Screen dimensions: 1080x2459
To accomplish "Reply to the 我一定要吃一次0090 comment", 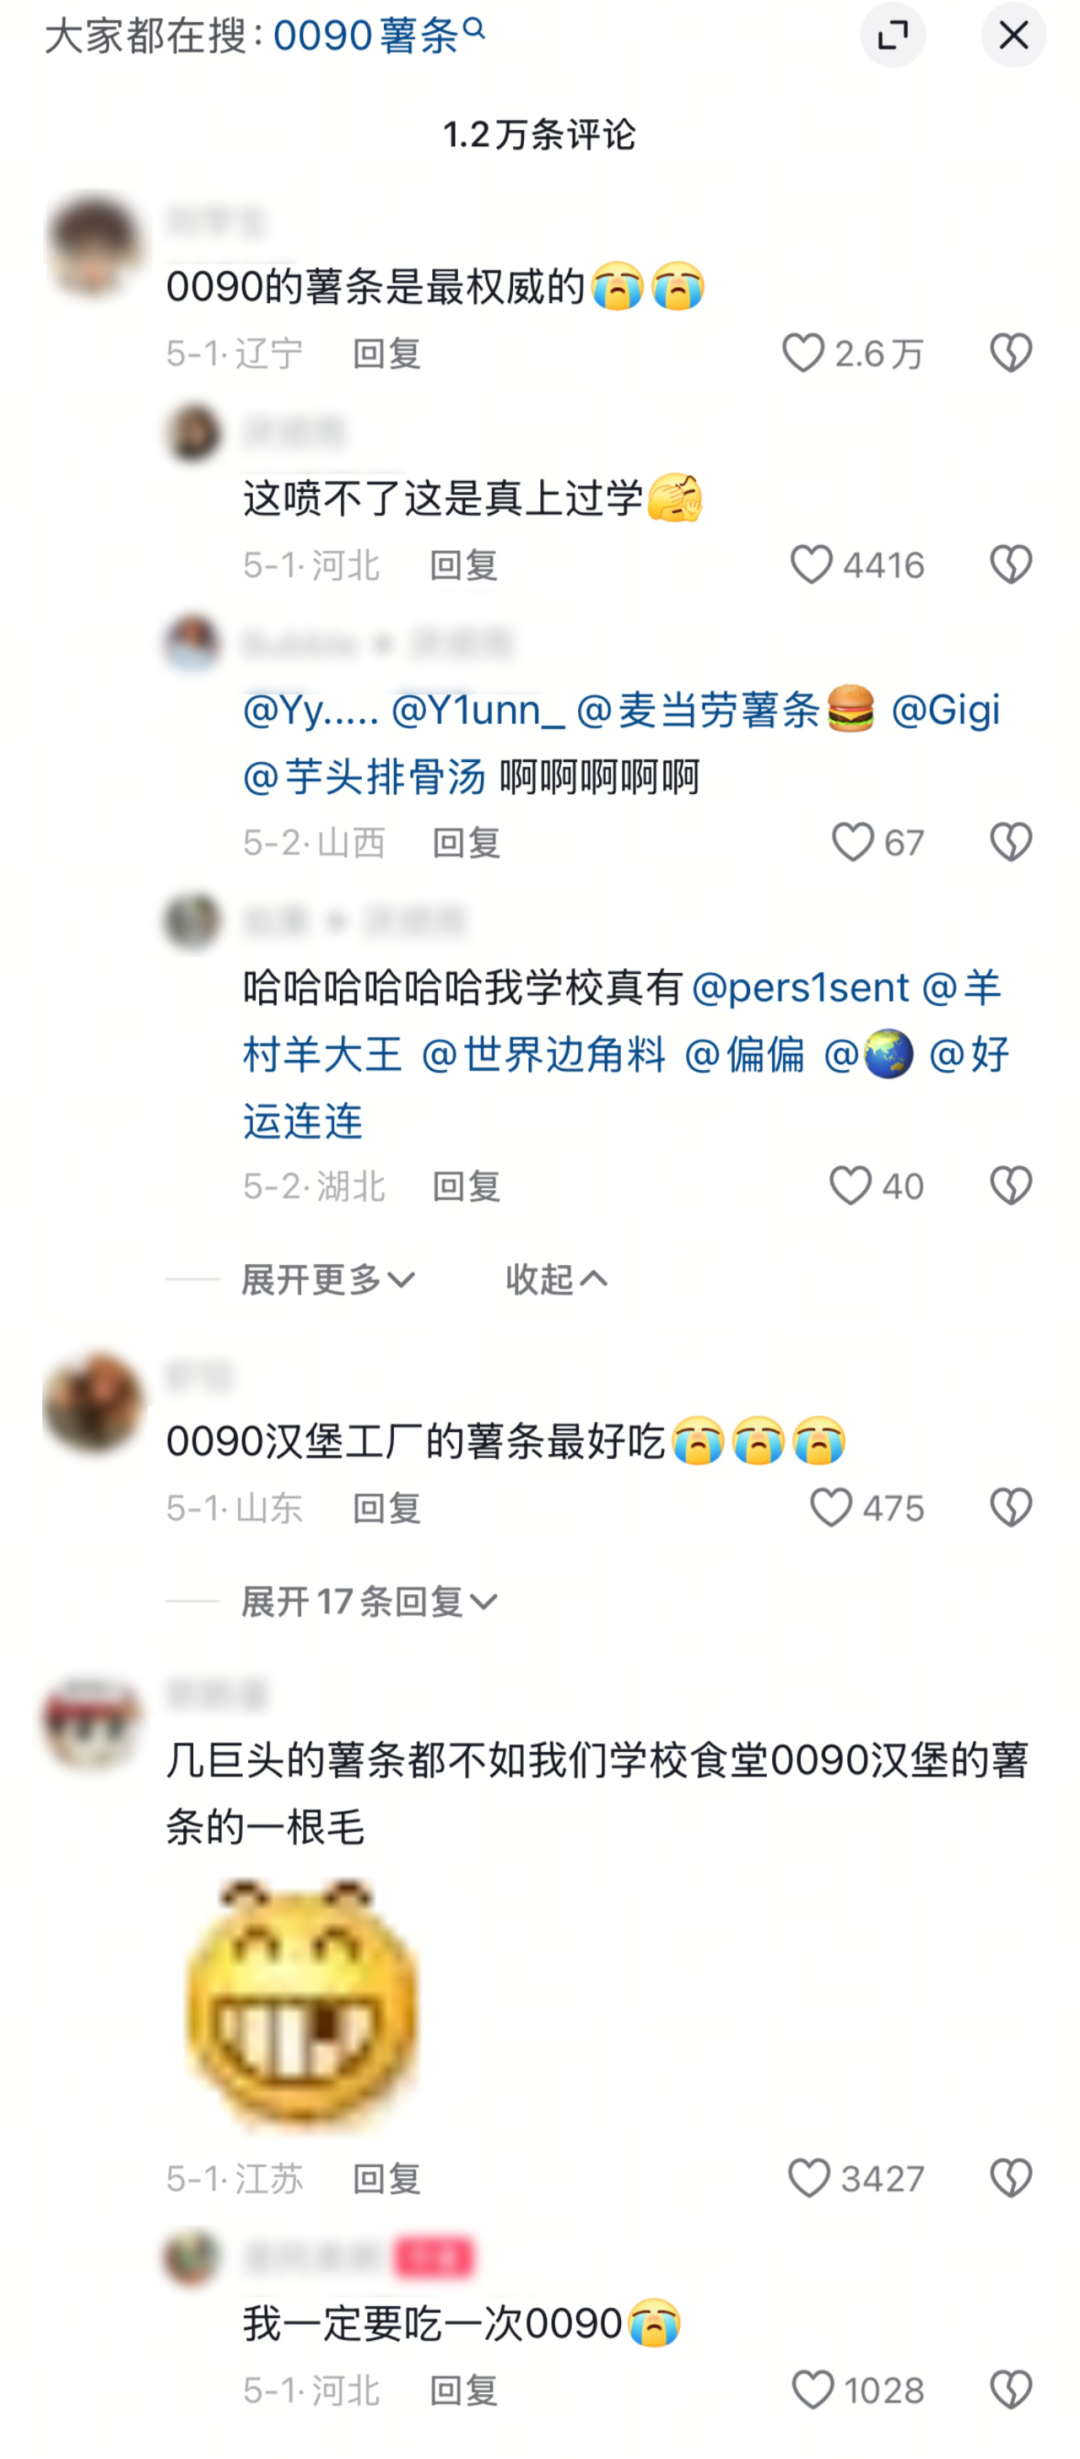I will tap(464, 2391).
